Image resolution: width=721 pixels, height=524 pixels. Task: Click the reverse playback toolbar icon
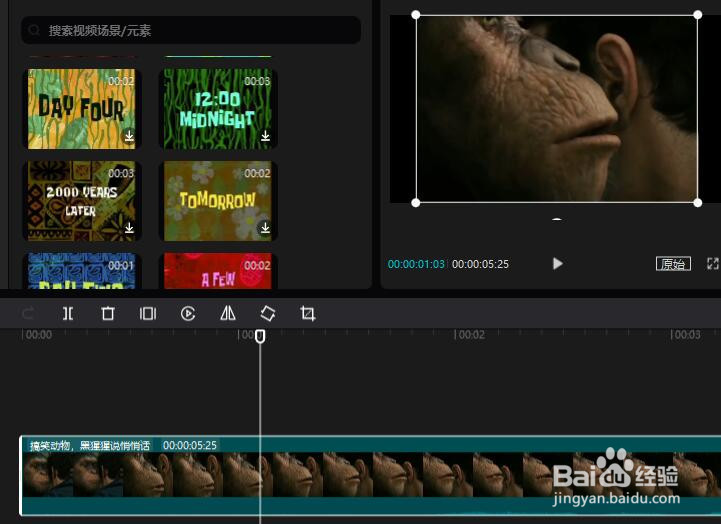click(x=188, y=313)
